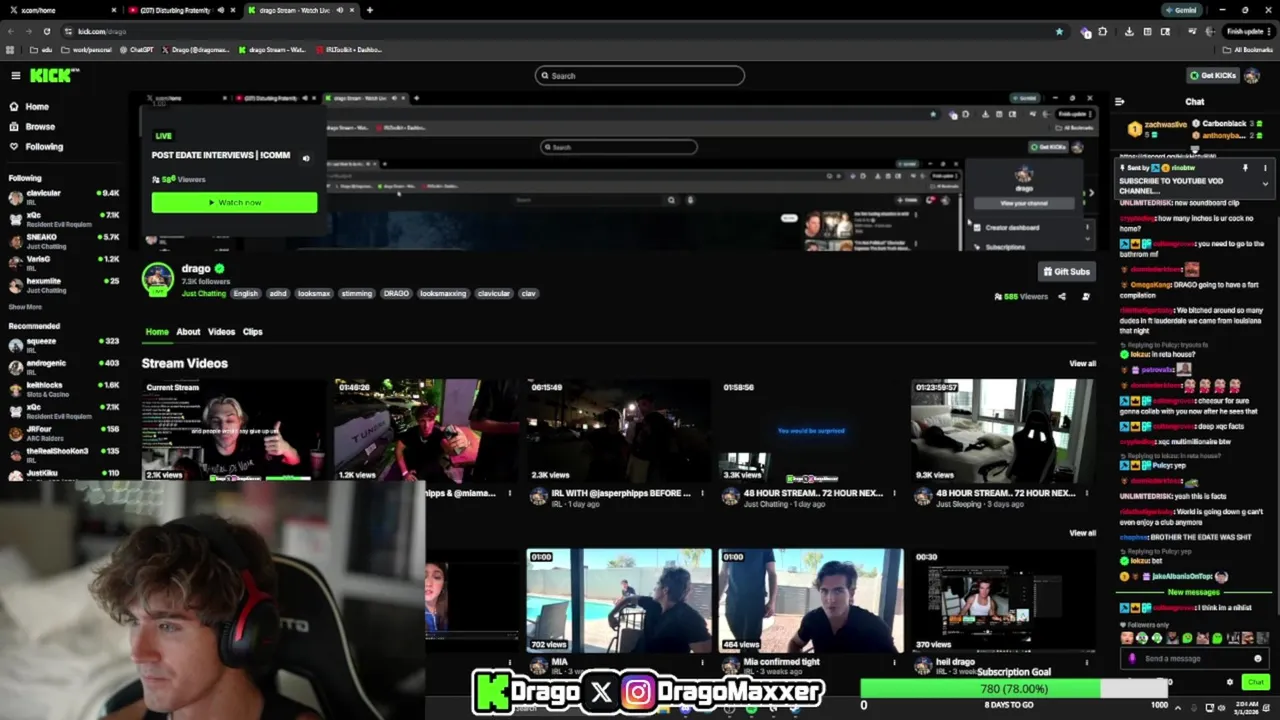The width and height of the screenshot is (1280, 720).
Task: Open the user profile avatar menu
Action: (1252, 76)
